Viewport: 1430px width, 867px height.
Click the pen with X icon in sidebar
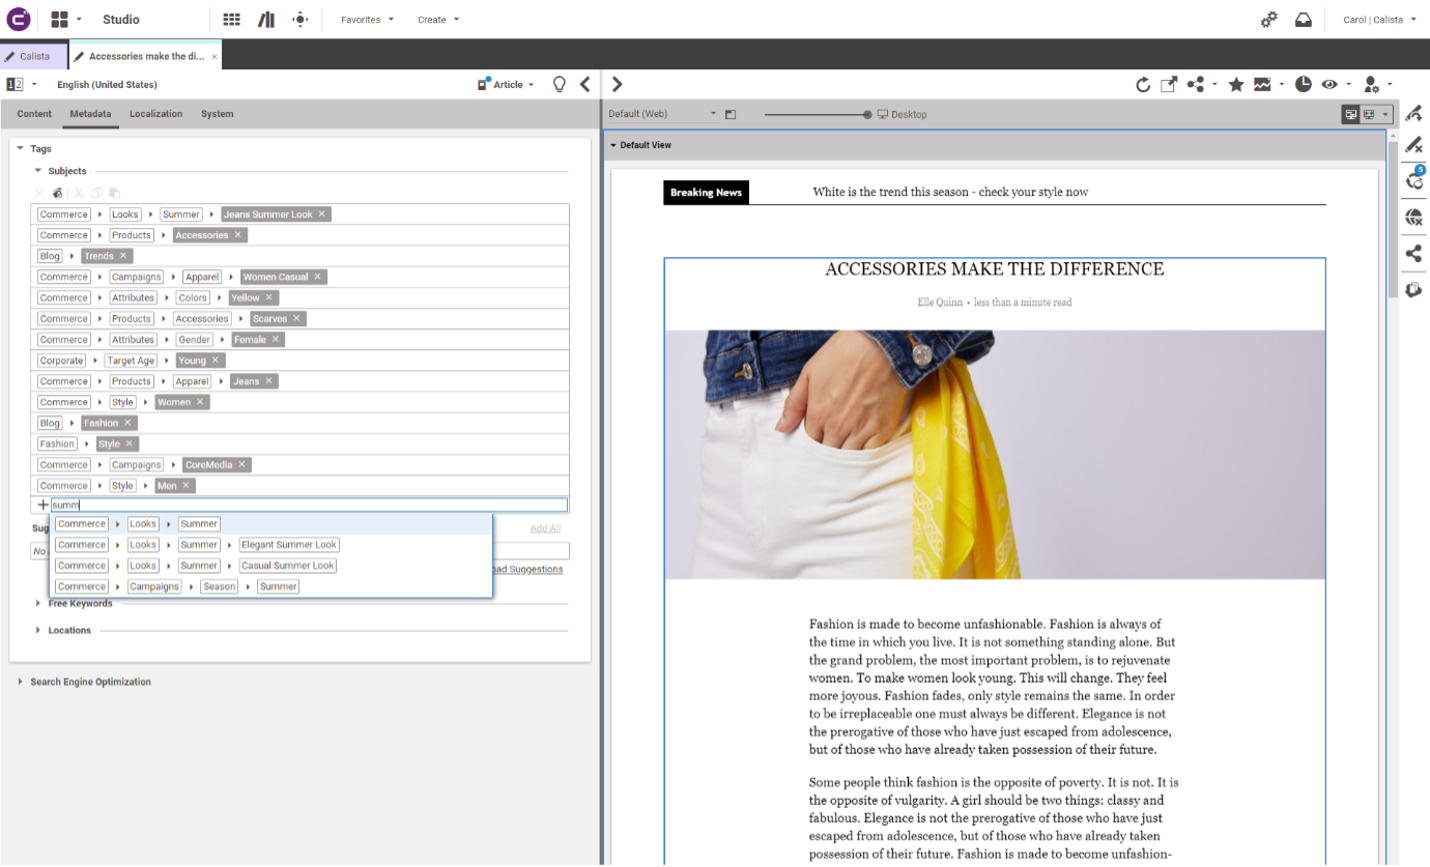[1414, 145]
